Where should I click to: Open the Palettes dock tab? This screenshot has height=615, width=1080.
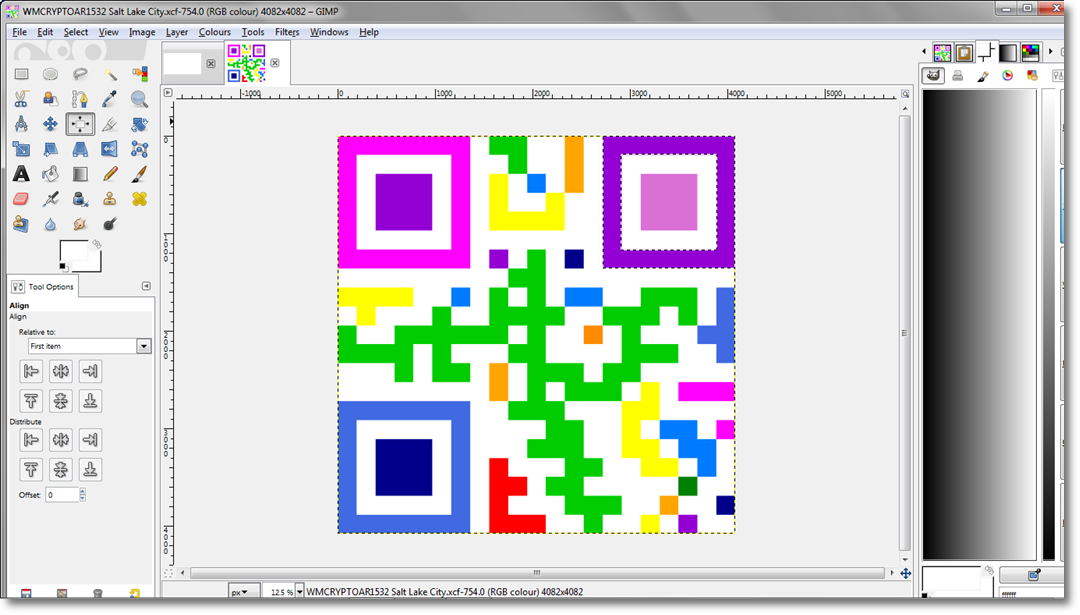point(1030,52)
